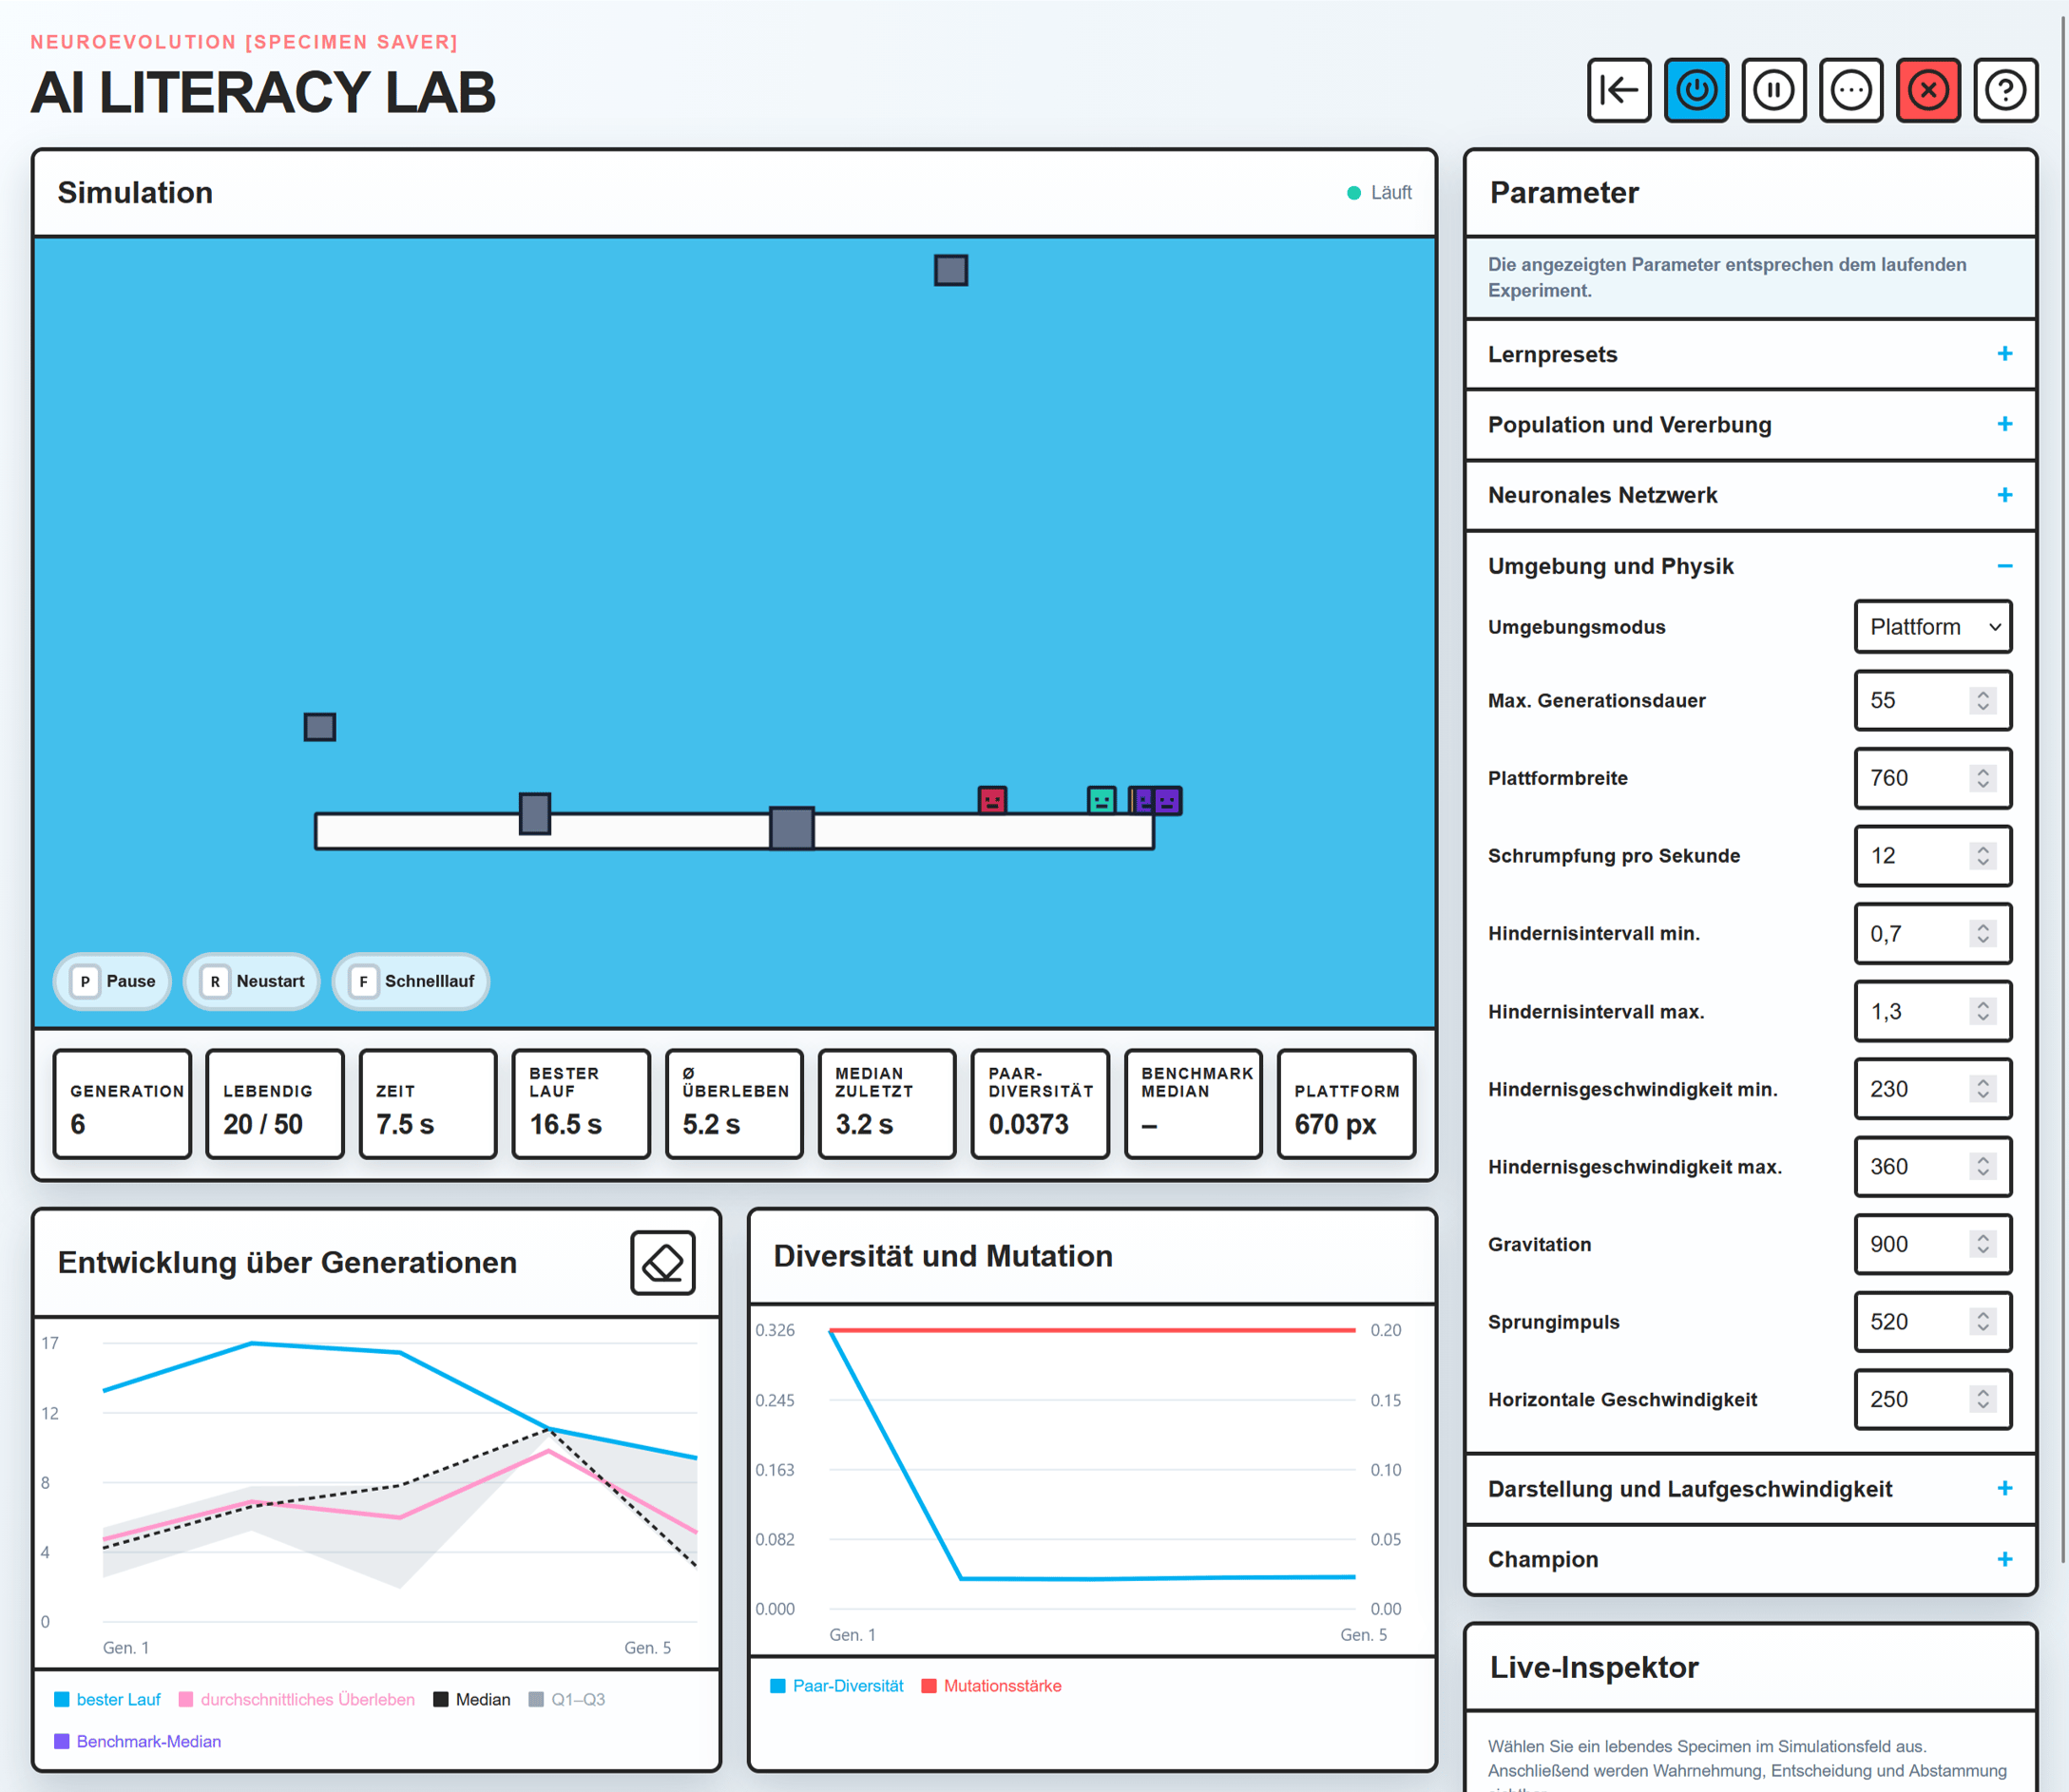This screenshot has height=1792, width=2069.
Task: Click the Hindernisgeschwindigkeit min. field
Action: 1933,1089
